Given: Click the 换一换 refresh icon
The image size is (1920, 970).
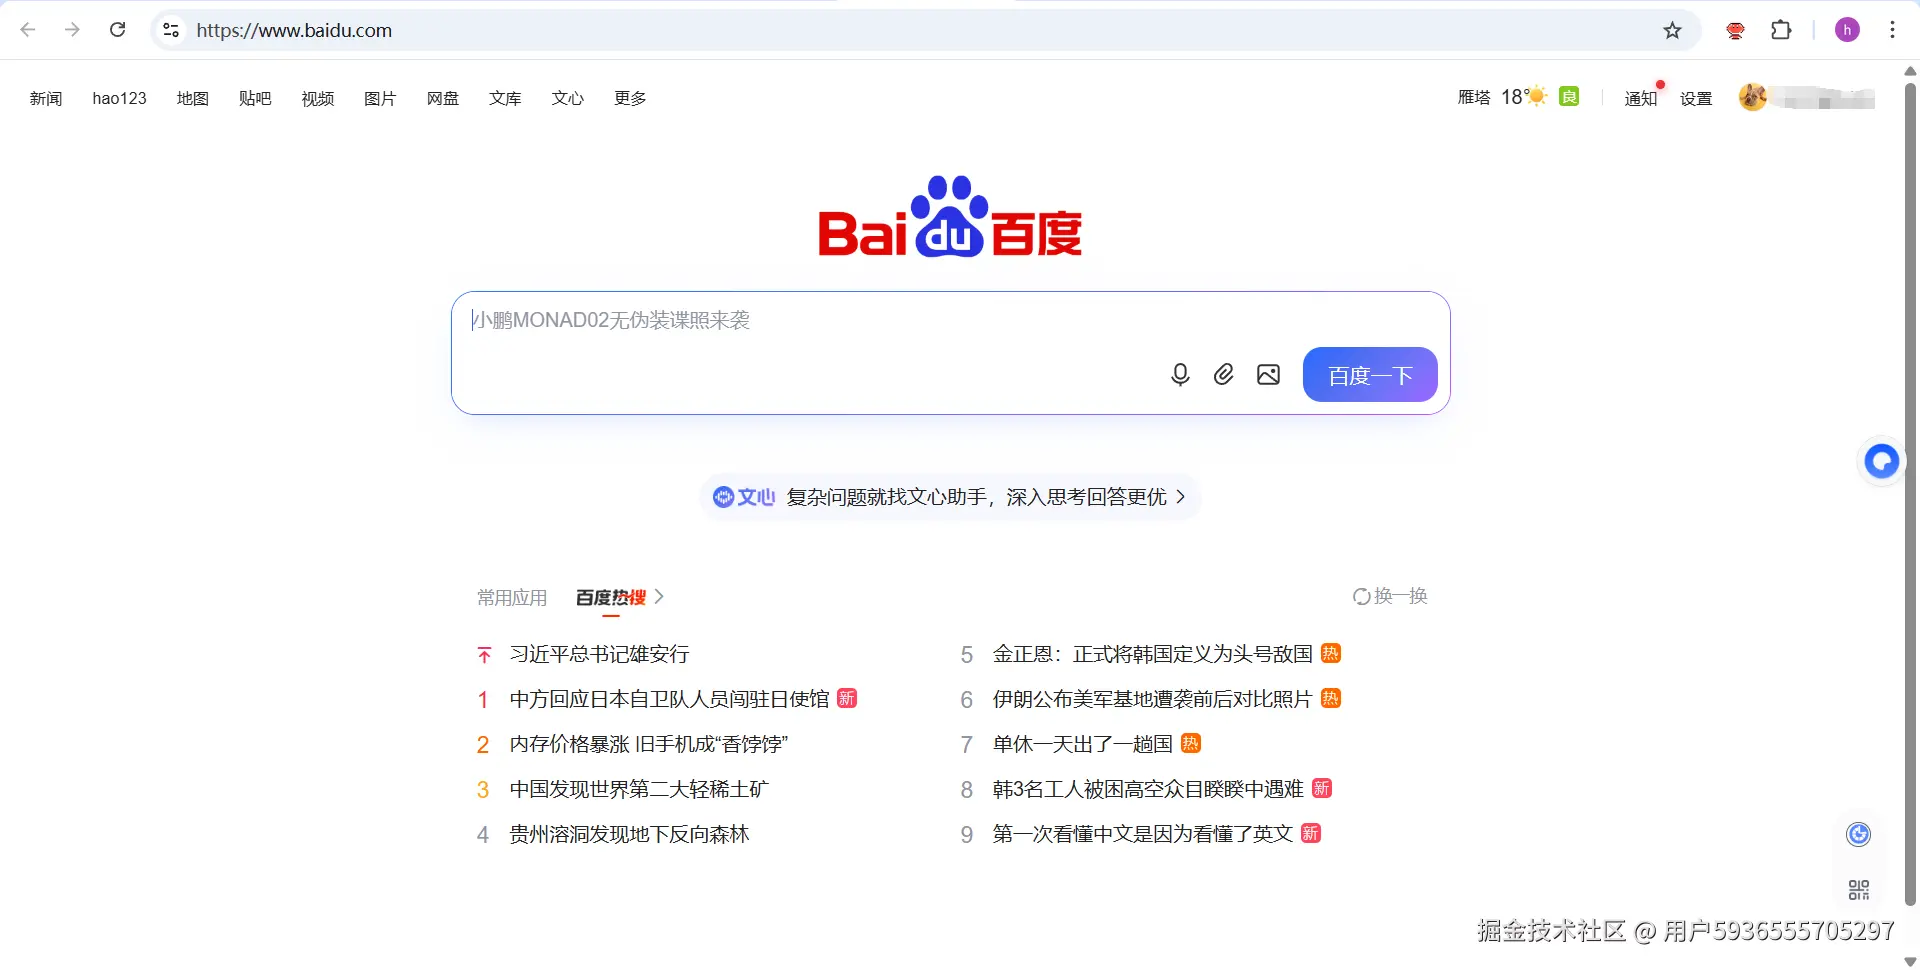Looking at the screenshot, I should point(1361,597).
